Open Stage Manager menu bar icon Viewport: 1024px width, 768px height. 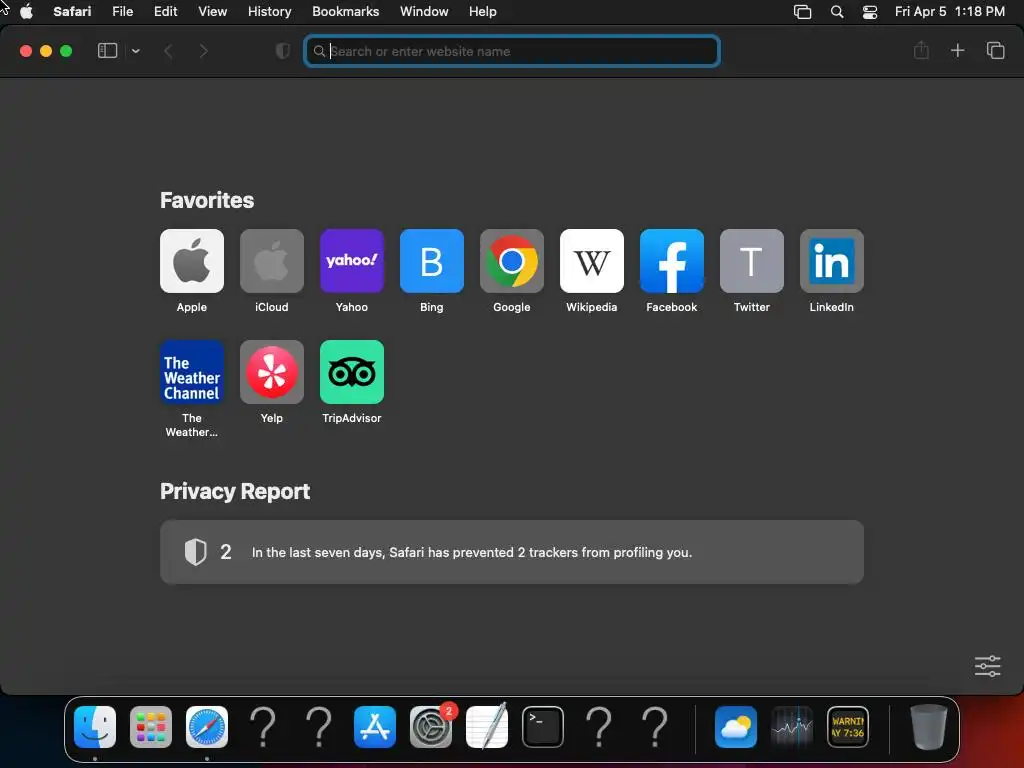coord(802,12)
